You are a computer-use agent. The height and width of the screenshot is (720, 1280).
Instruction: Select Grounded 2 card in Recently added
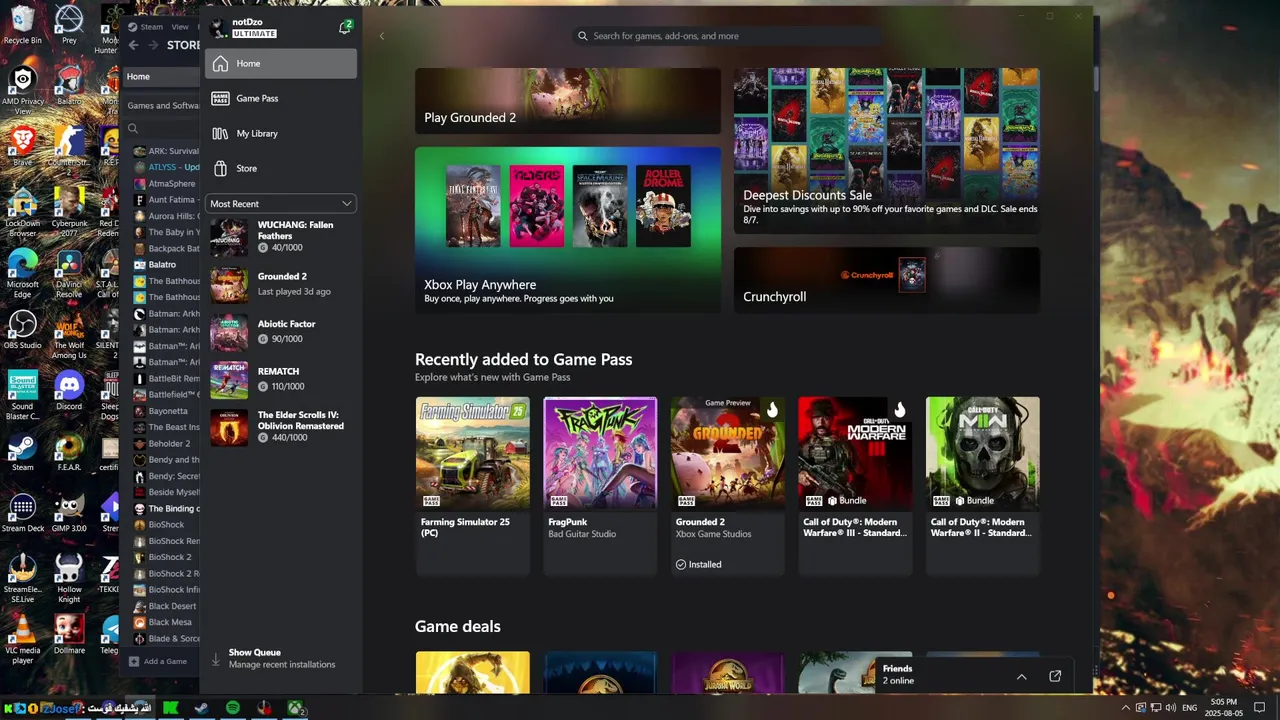pos(727,486)
